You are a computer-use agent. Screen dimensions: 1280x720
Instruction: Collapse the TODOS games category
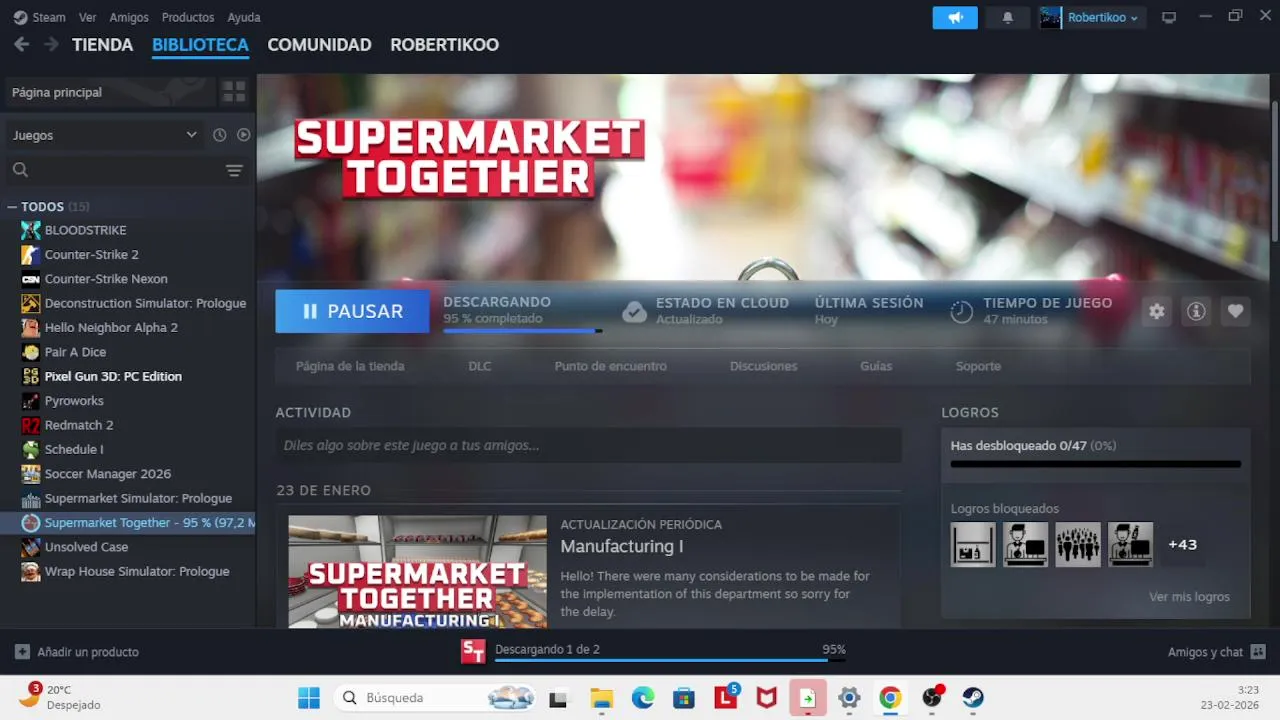[12, 207]
